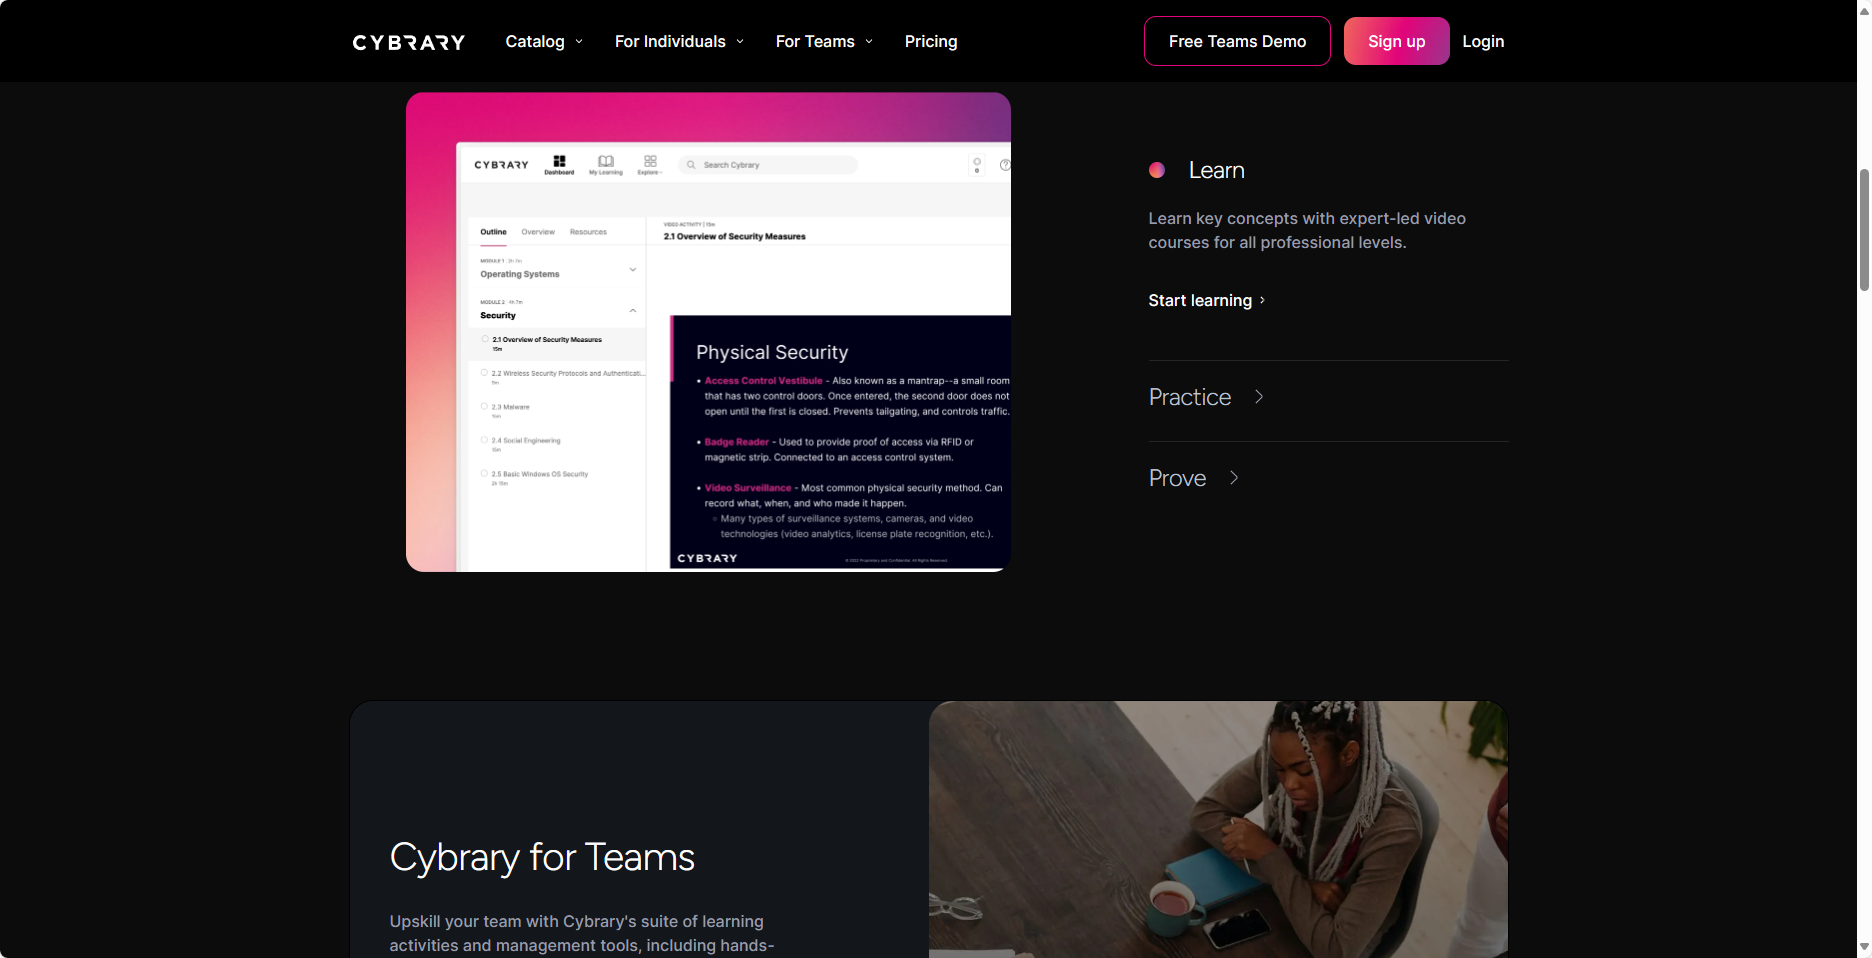Click the Cybrary logo in the header

pos(408,42)
